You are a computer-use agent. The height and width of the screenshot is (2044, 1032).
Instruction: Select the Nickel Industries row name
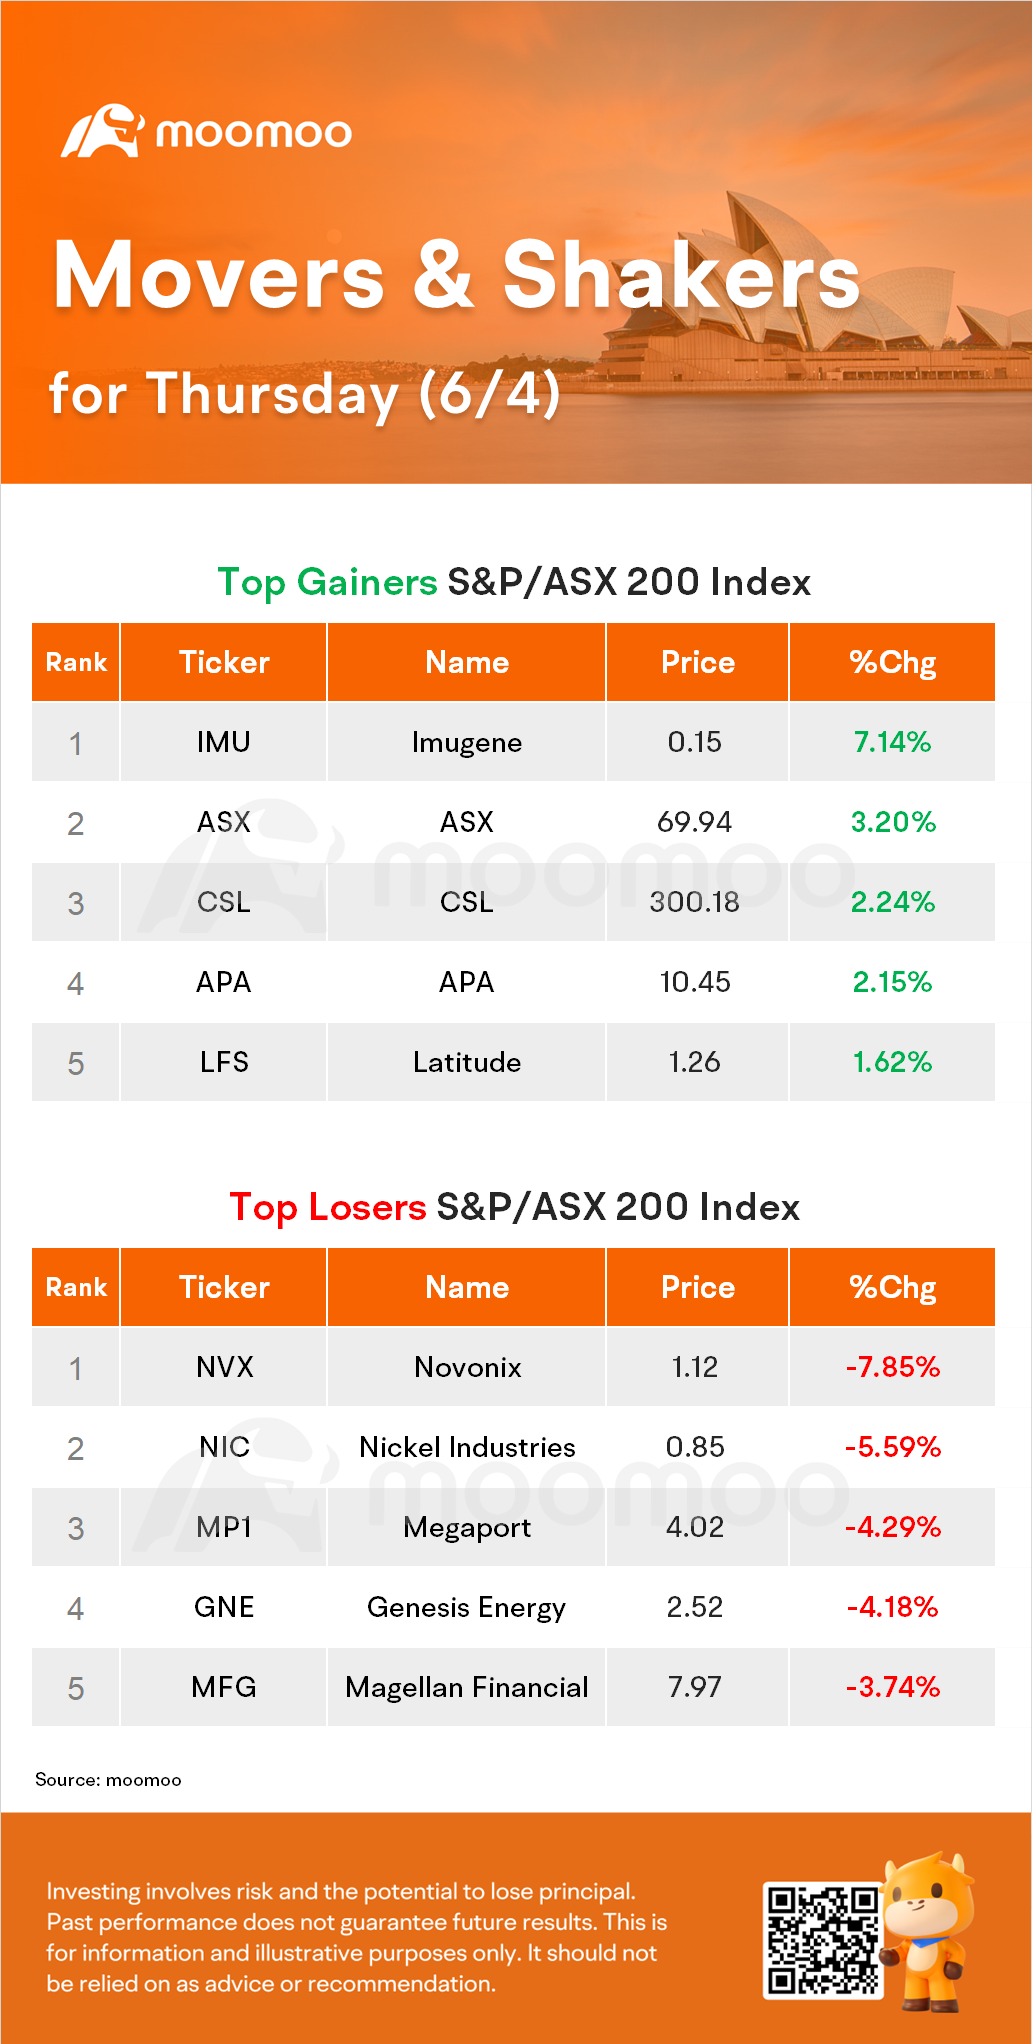coord(466,1447)
